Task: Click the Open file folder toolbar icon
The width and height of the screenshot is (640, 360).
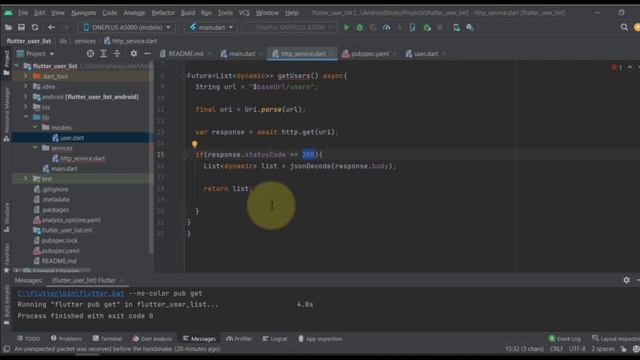Action: click(x=8, y=27)
